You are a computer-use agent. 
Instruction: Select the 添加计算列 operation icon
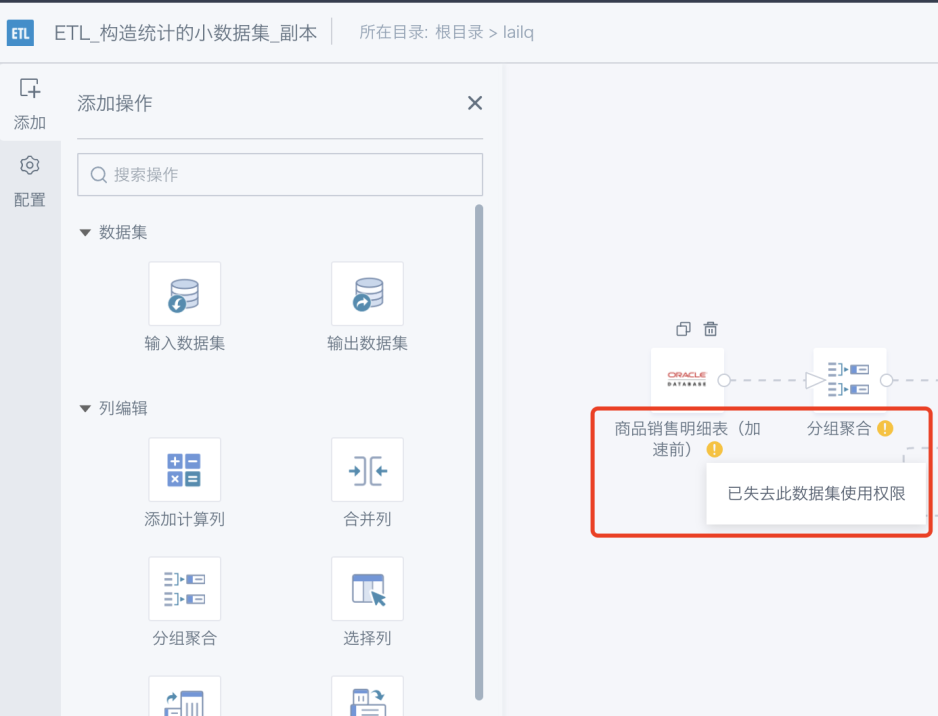[184, 470]
